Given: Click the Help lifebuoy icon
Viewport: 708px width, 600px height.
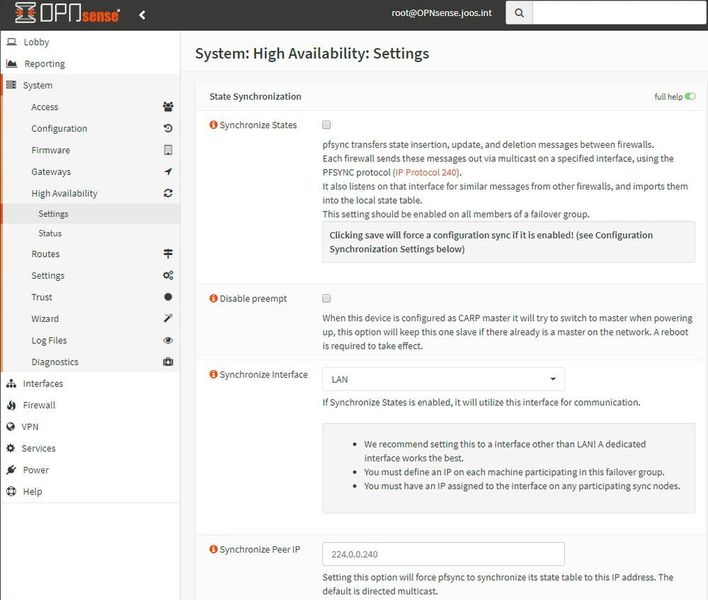Looking at the screenshot, I should [x=11, y=491].
